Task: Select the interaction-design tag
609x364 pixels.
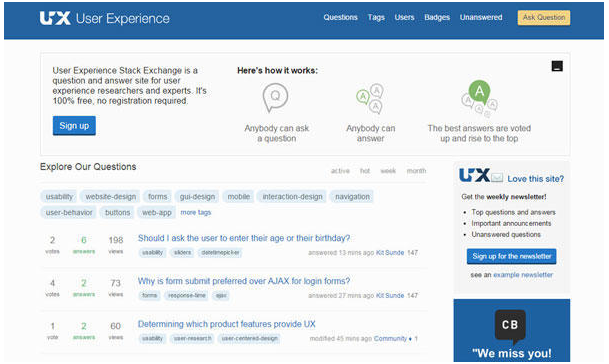Action: (292, 197)
